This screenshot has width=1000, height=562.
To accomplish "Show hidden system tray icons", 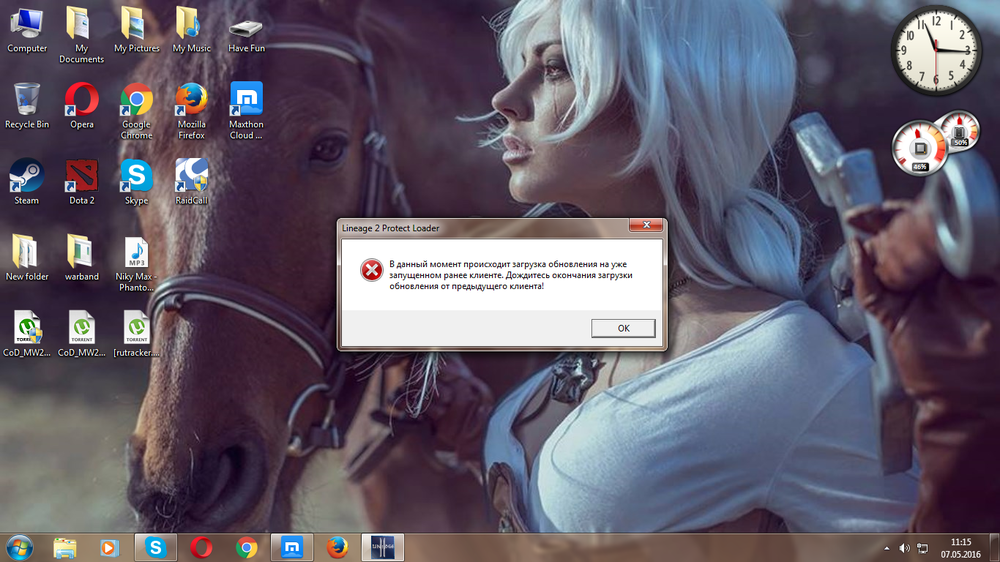I will (x=886, y=548).
